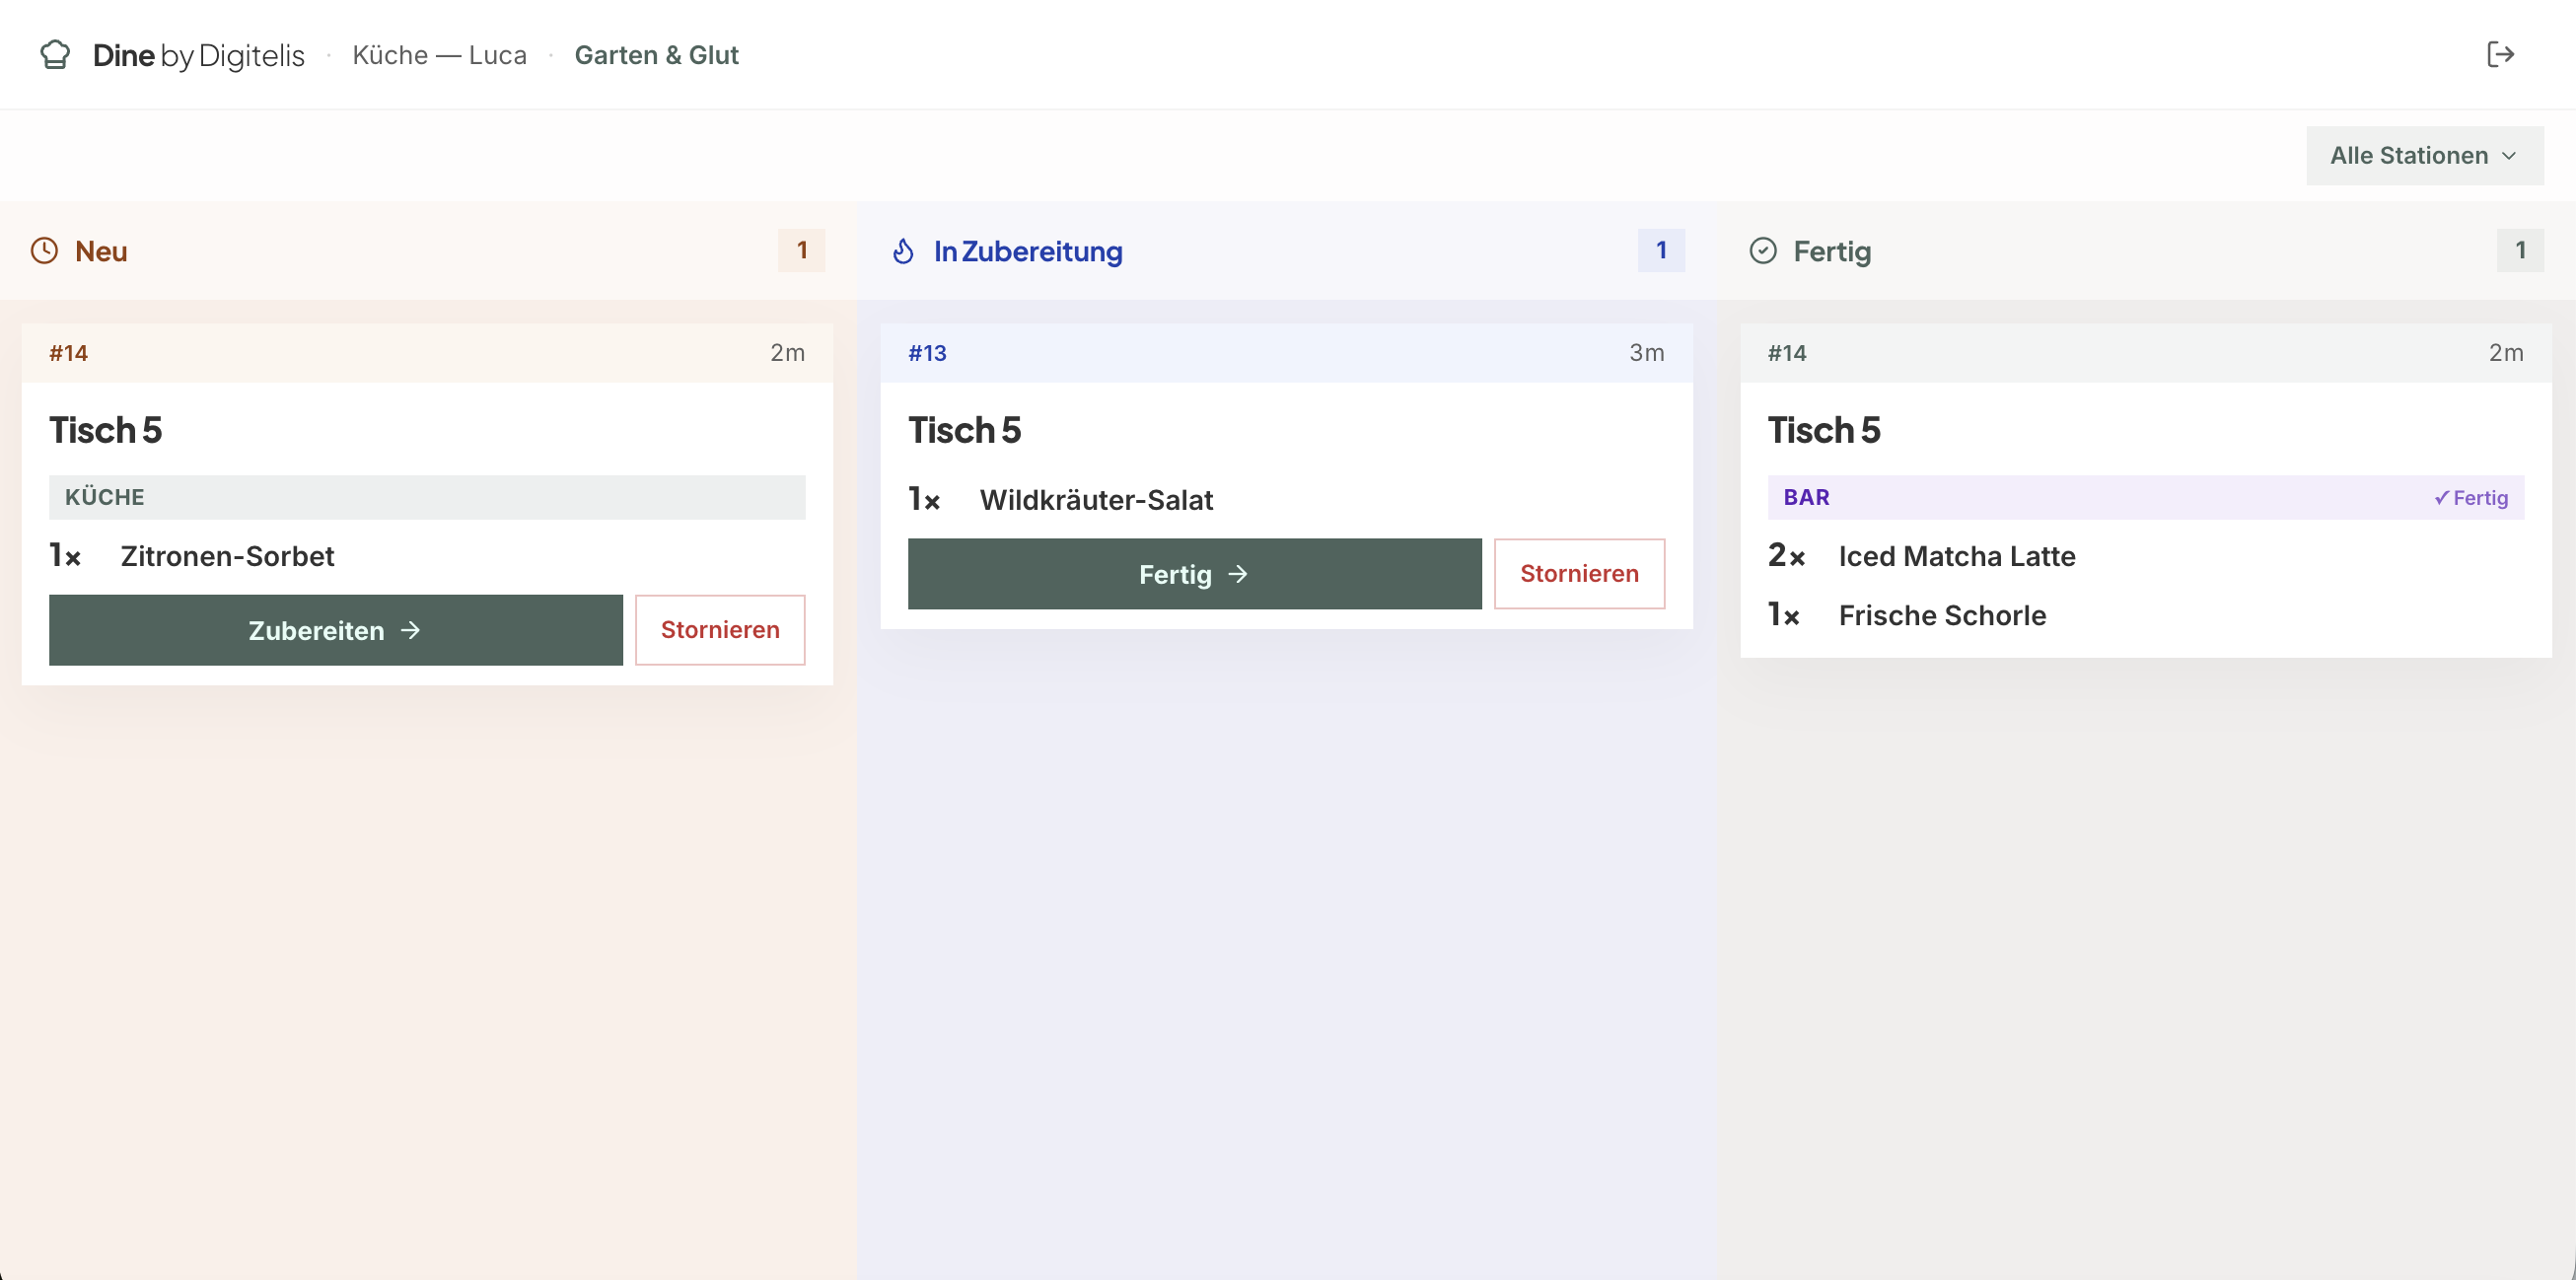Cancel the Wildkräuter-Salat order via Stornieren

click(x=1579, y=574)
